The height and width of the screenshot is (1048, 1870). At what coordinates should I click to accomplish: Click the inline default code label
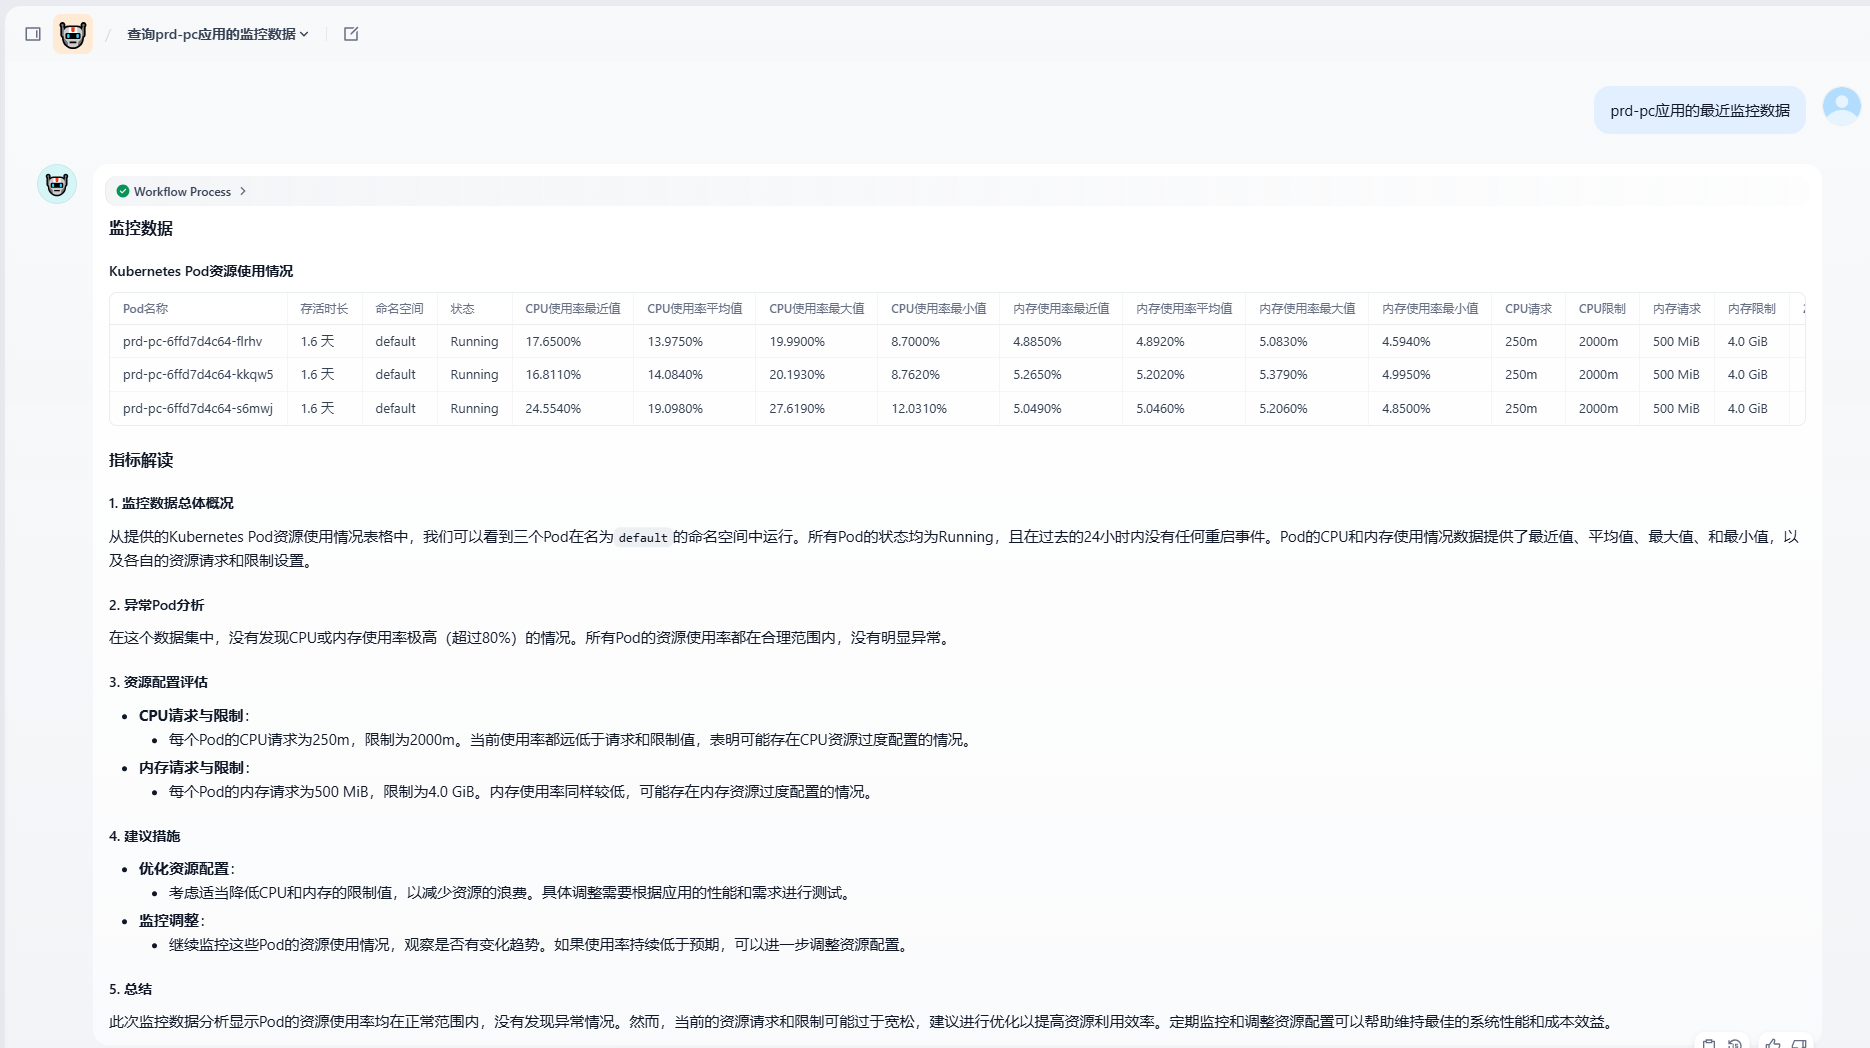[642, 538]
